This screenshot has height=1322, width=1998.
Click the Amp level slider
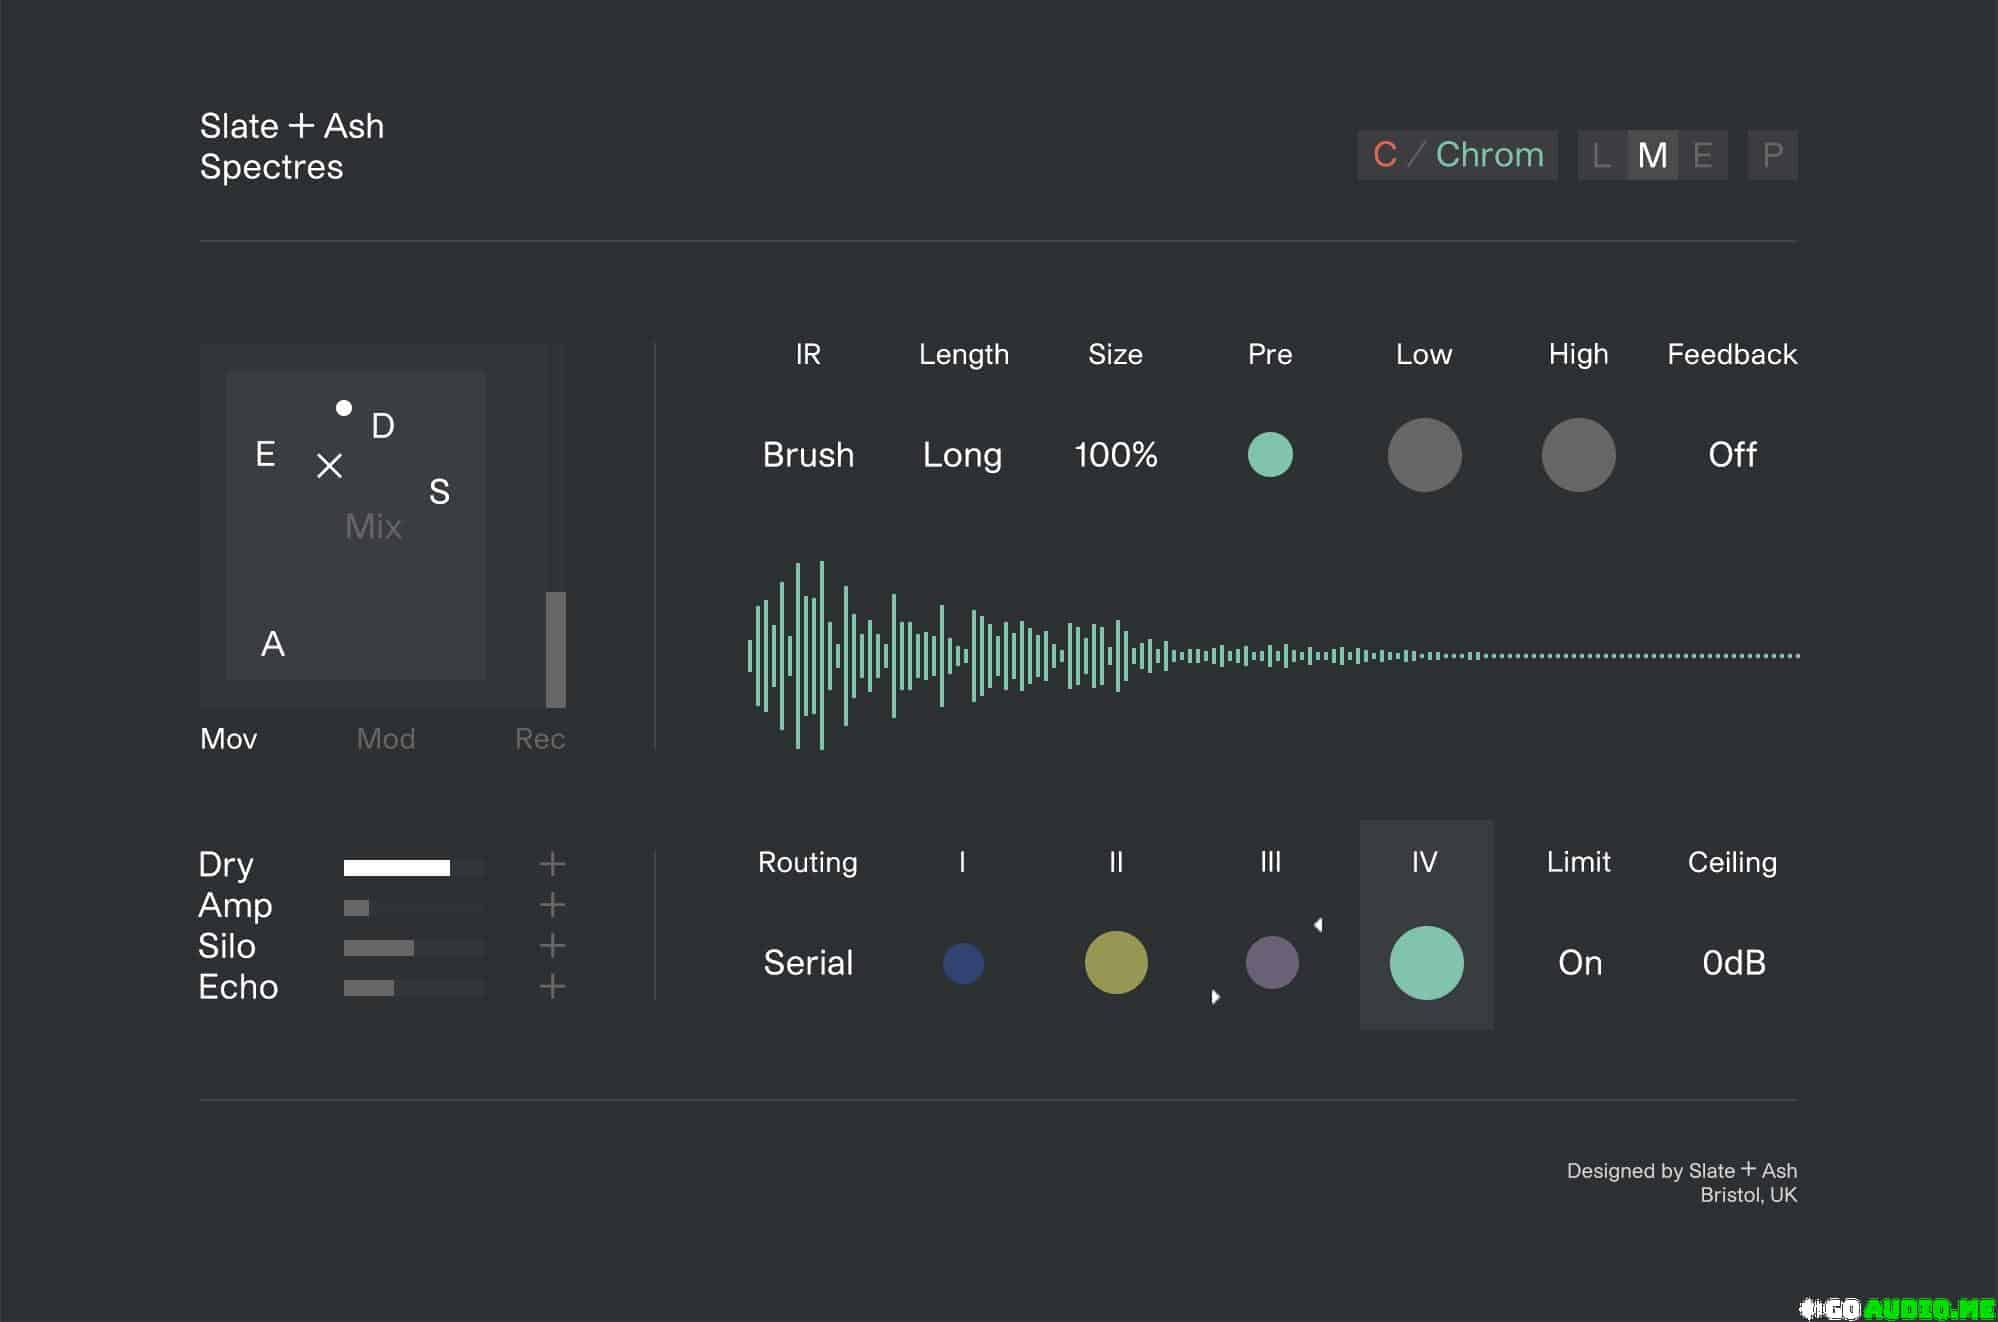(x=414, y=908)
